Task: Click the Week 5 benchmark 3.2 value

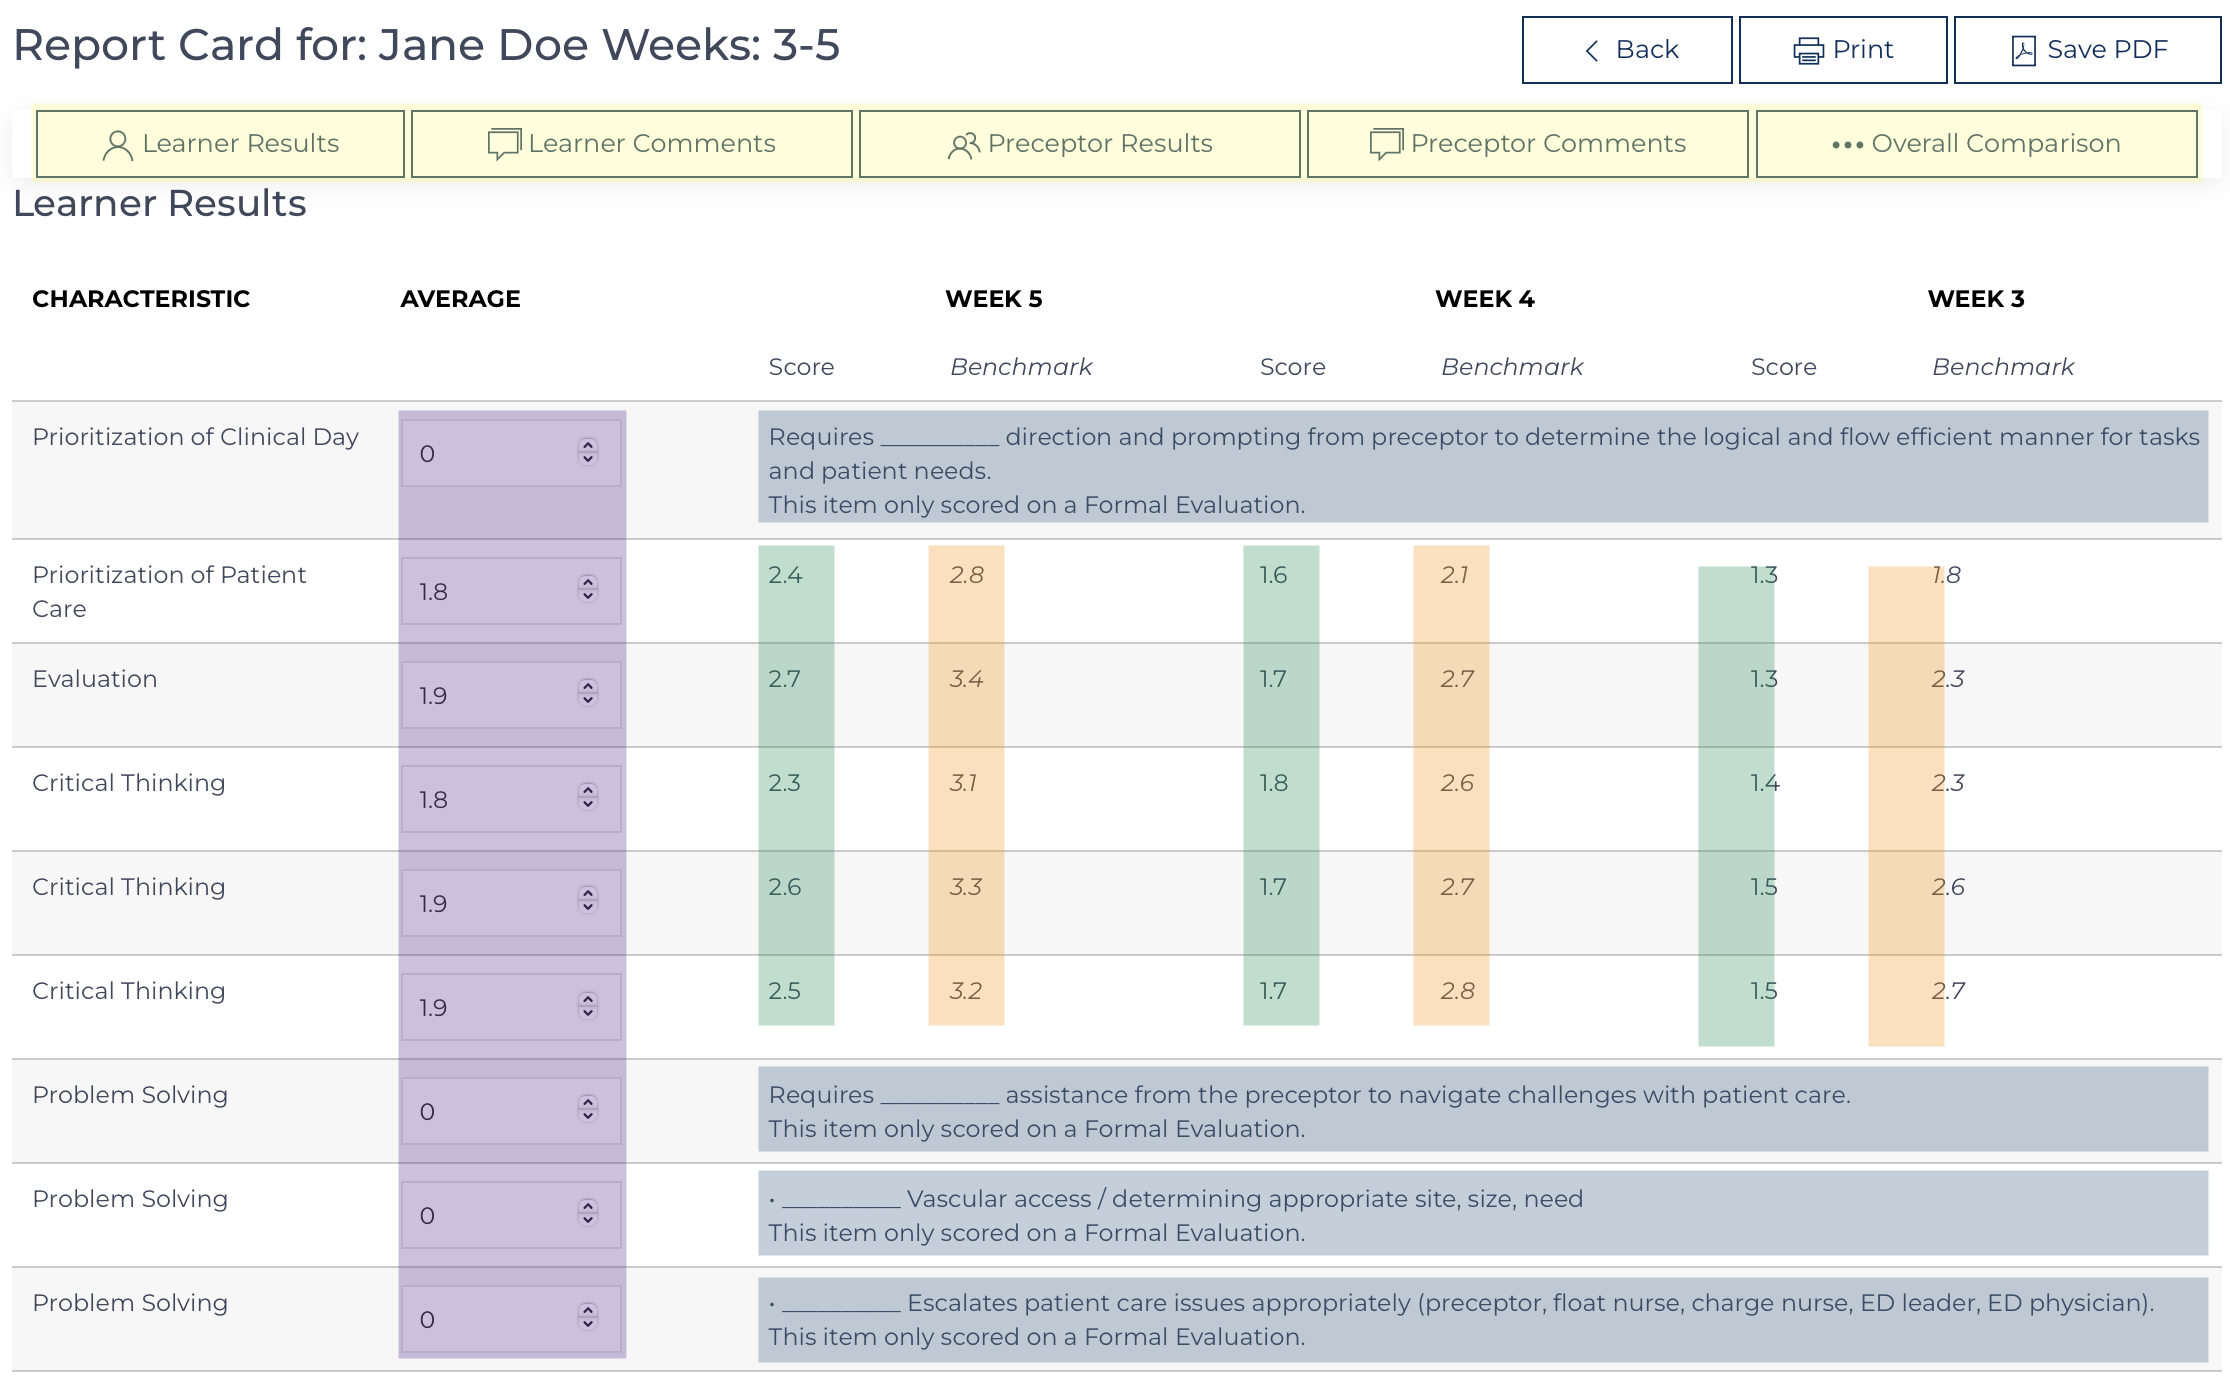Action: 966,991
